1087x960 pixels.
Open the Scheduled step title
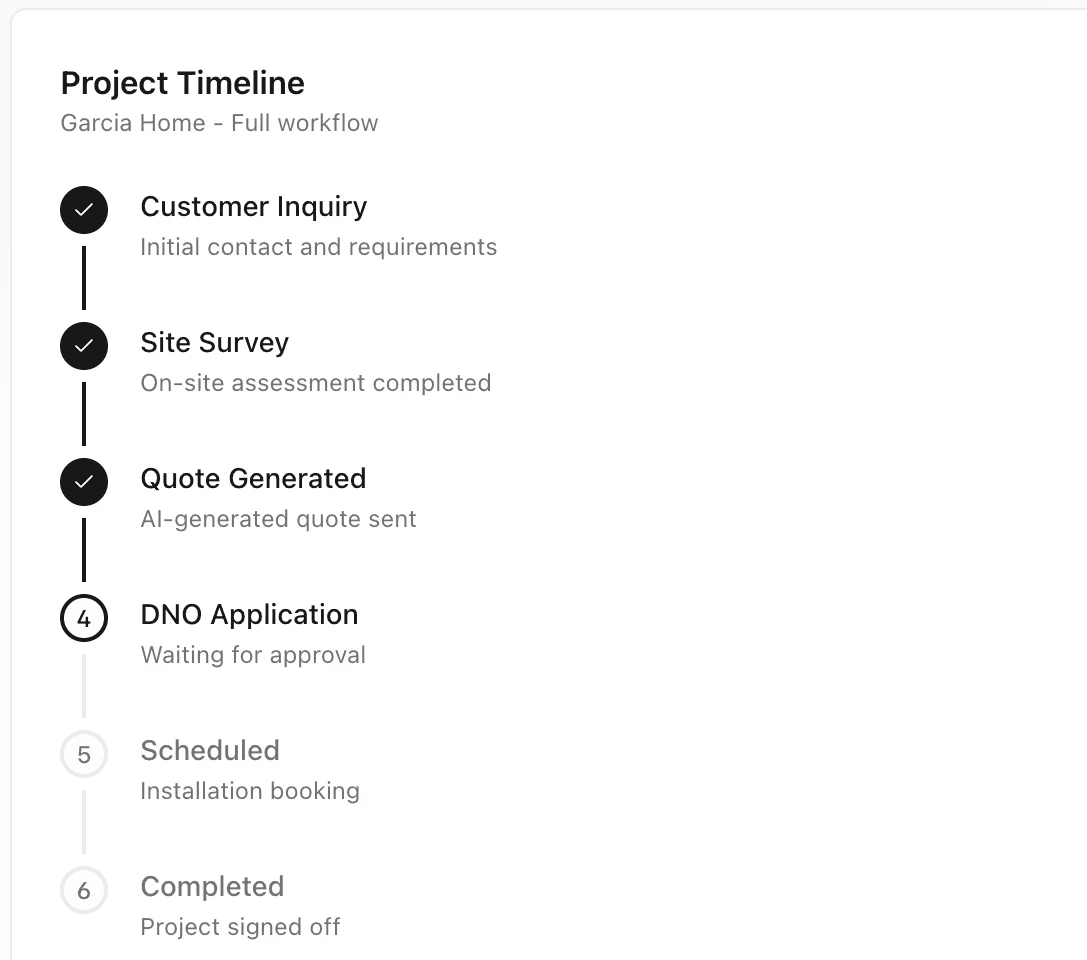[210, 751]
